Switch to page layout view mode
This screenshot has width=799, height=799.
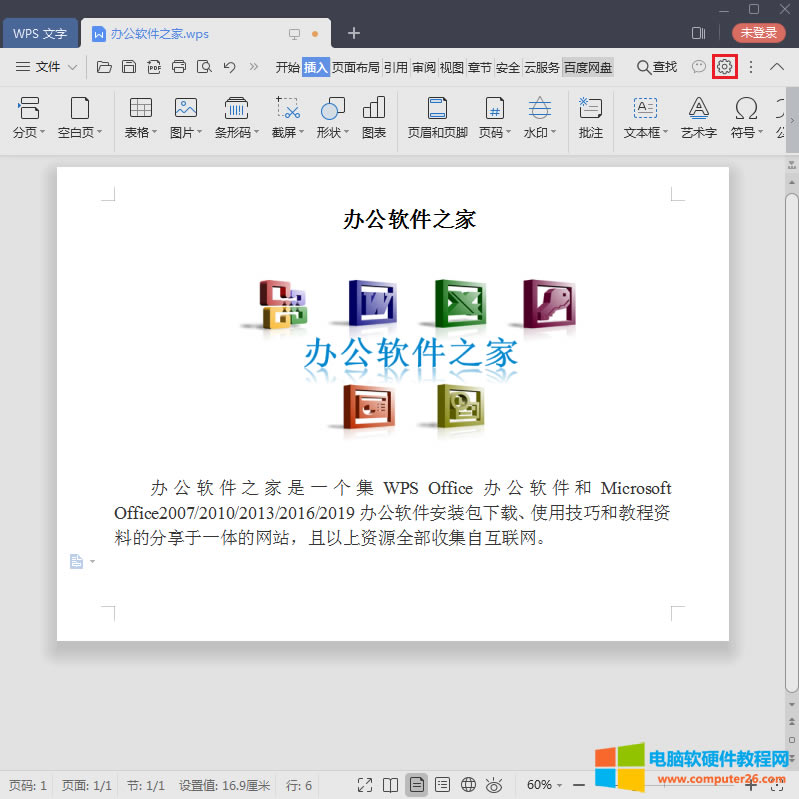[x=416, y=785]
